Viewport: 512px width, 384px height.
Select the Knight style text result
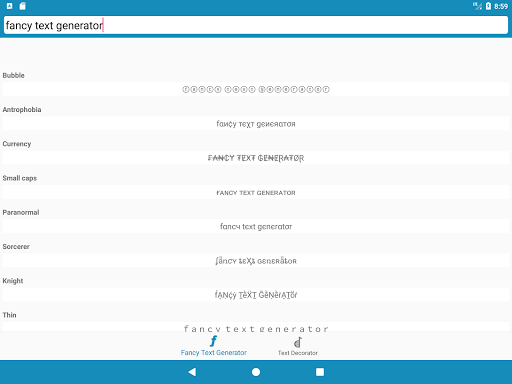[x=256, y=295]
